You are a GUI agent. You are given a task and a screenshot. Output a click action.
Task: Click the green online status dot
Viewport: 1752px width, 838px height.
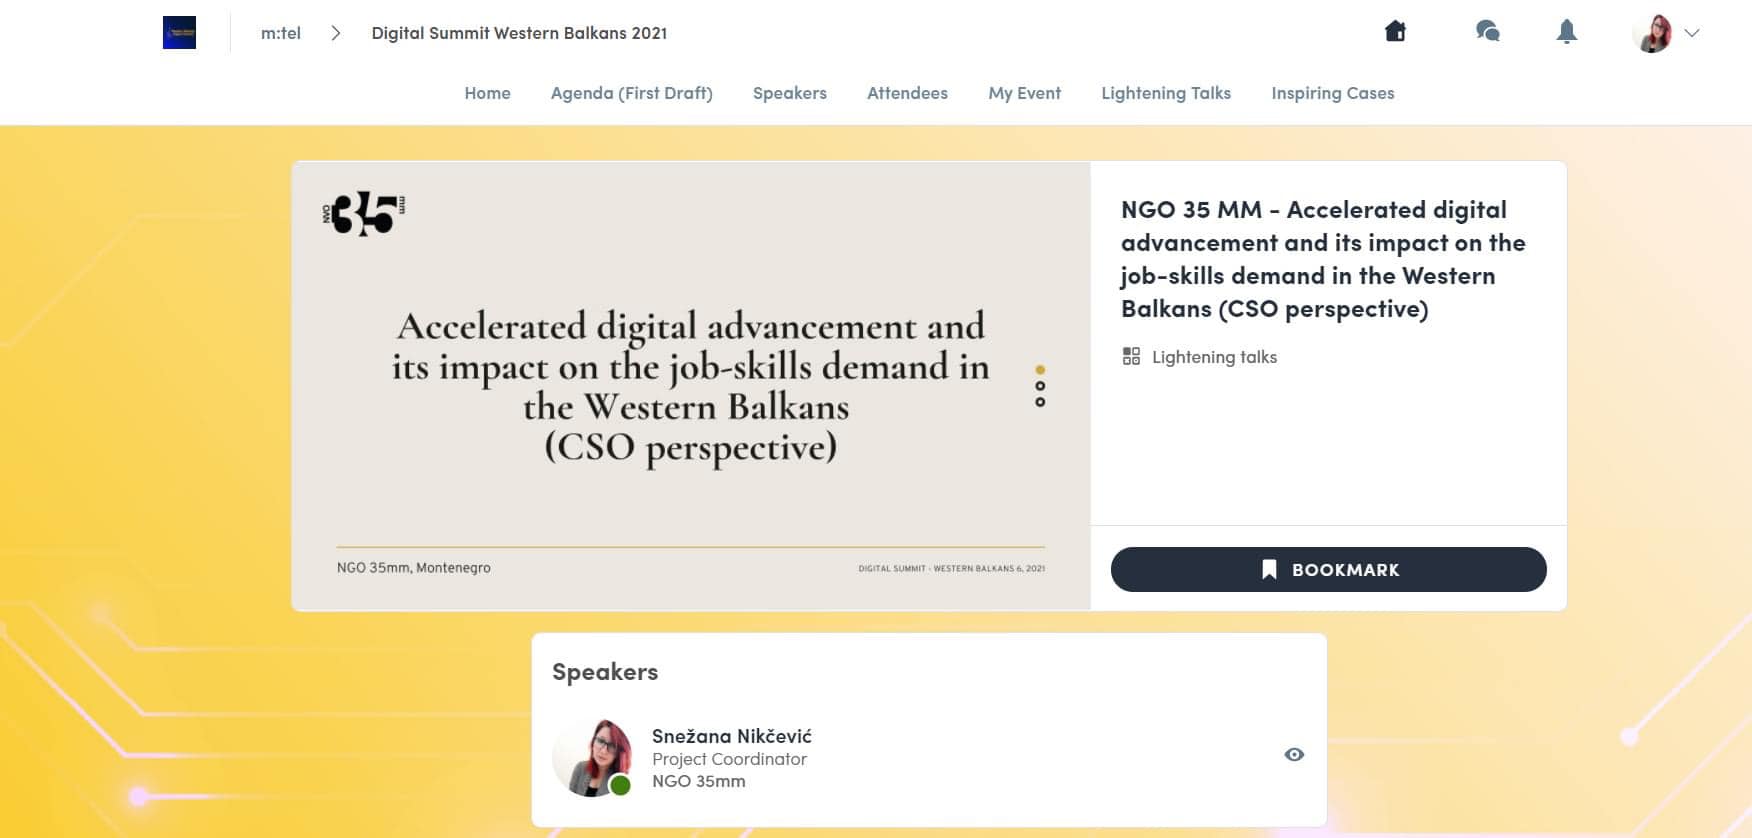620,786
